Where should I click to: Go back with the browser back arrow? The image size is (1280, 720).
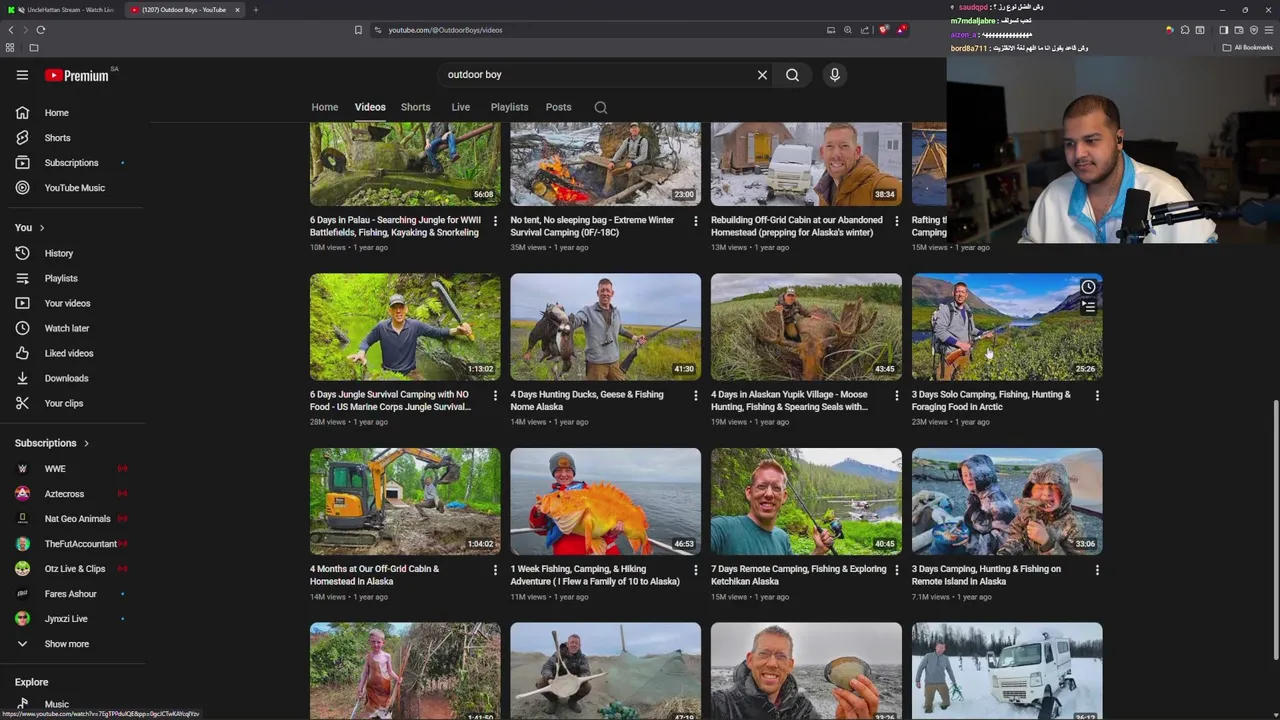[11, 30]
